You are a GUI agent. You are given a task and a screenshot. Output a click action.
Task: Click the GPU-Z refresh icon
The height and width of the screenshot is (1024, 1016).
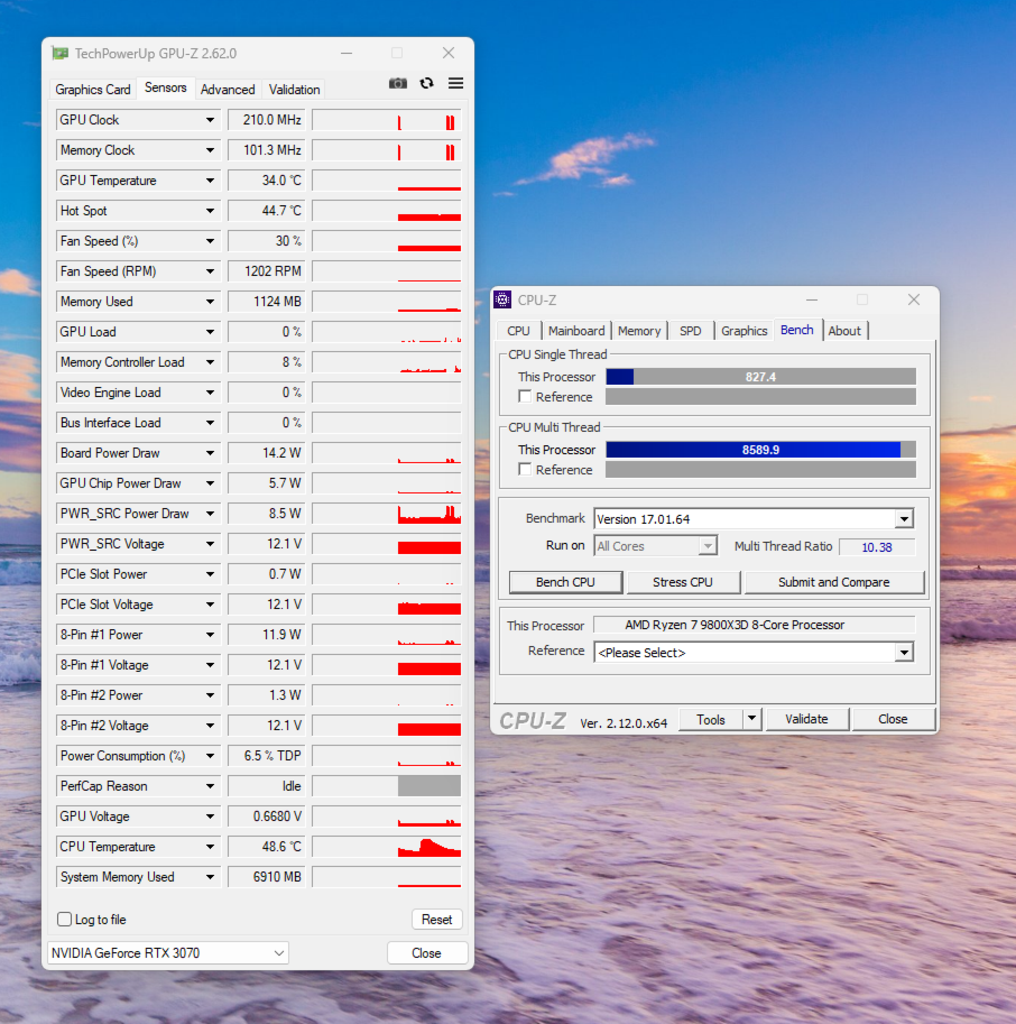[426, 84]
